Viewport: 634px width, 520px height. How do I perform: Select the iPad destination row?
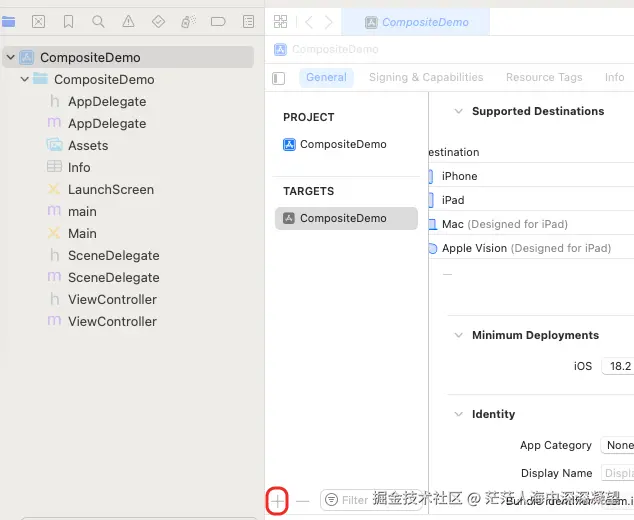531,200
